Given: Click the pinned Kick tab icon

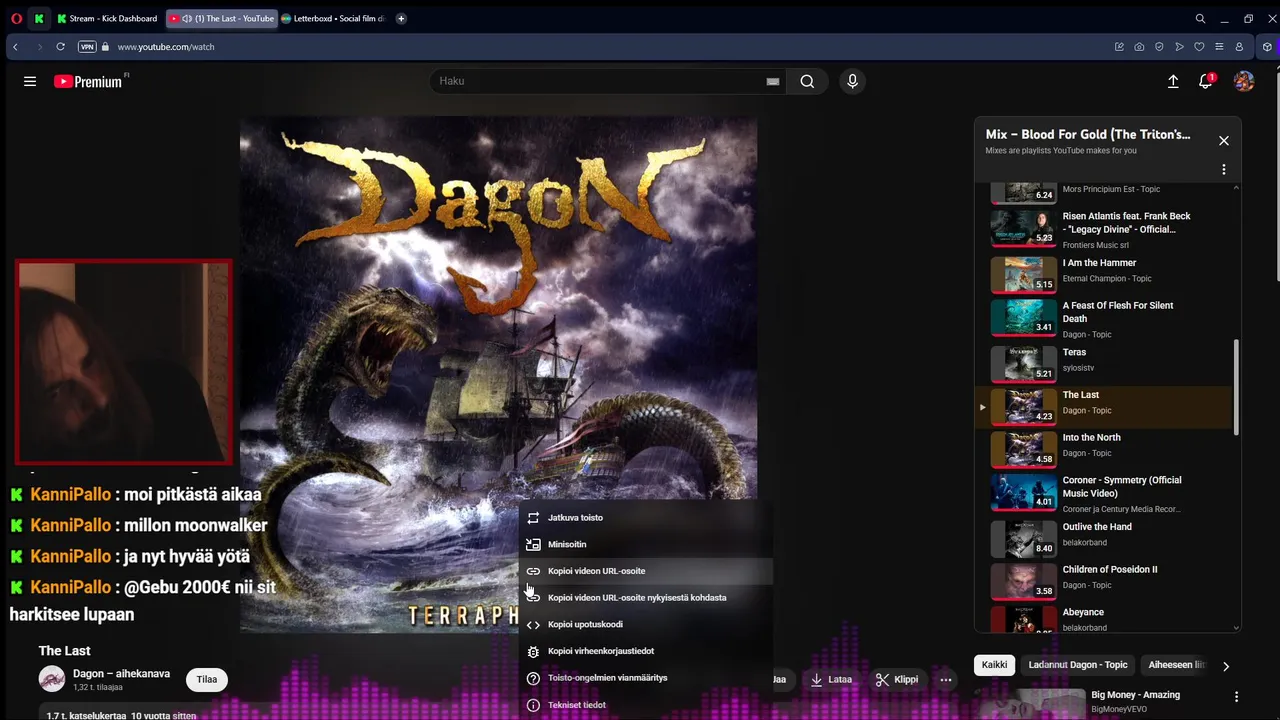Looking at the screenshot, I should coord(39,18).
